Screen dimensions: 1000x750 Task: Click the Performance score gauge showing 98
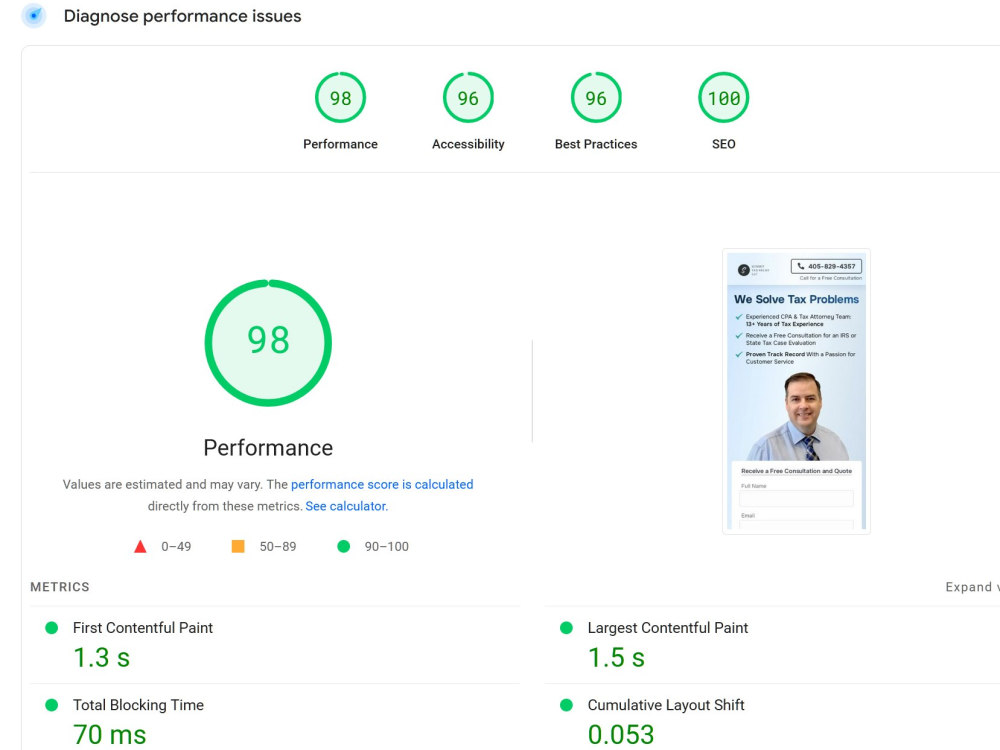point(340,98)
